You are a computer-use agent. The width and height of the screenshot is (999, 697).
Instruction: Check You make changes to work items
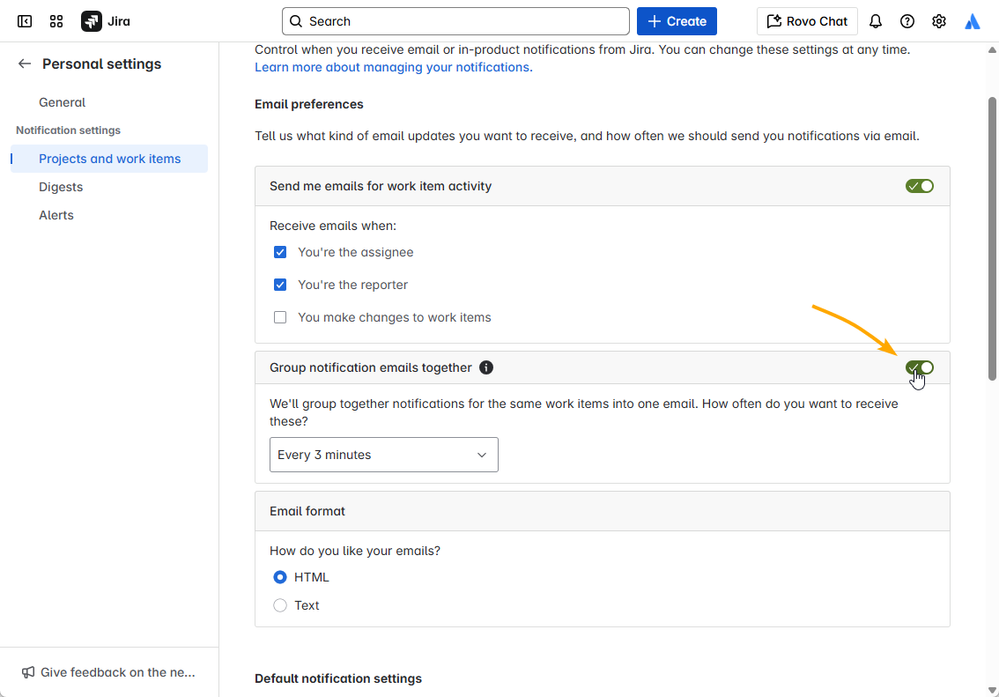(x=280, y=318)
